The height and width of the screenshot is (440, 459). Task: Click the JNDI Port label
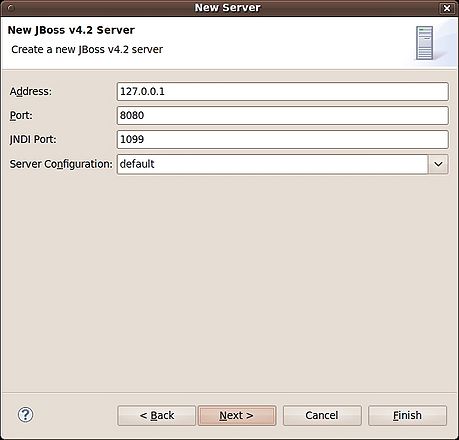click(x=33, y=139)
